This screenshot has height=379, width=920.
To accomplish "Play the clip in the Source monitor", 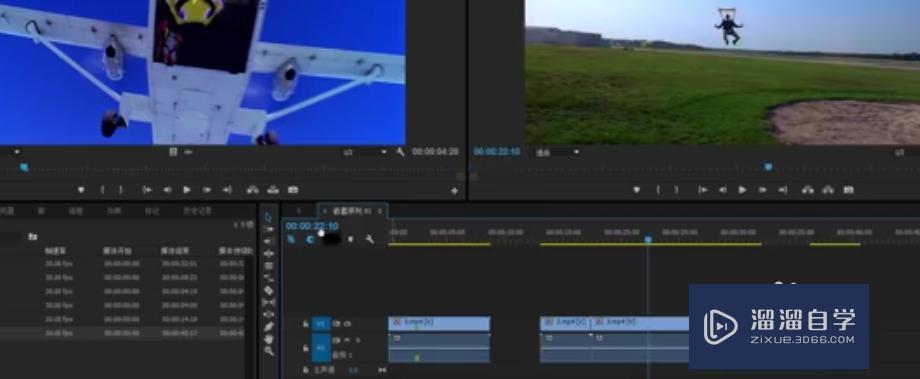I will (187, 190).
